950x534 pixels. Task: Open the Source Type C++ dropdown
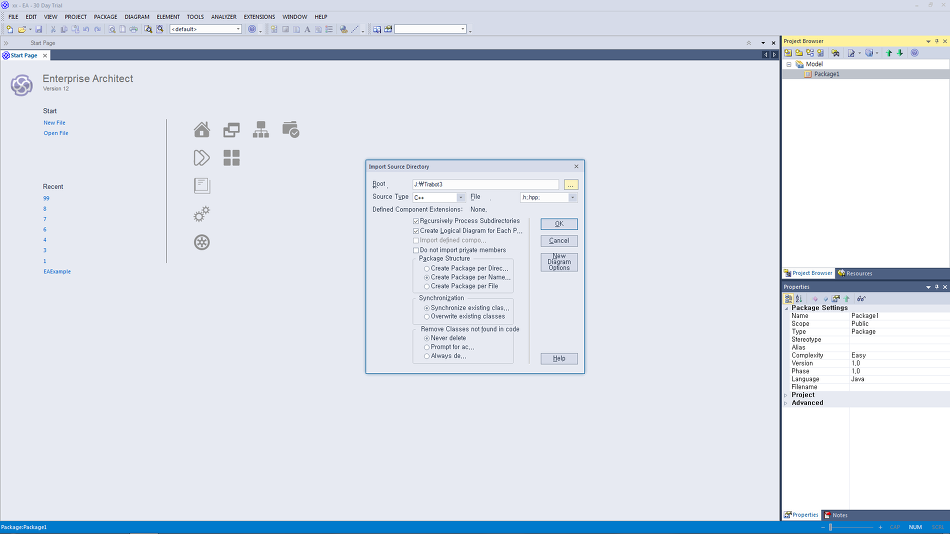click(460, 198)
